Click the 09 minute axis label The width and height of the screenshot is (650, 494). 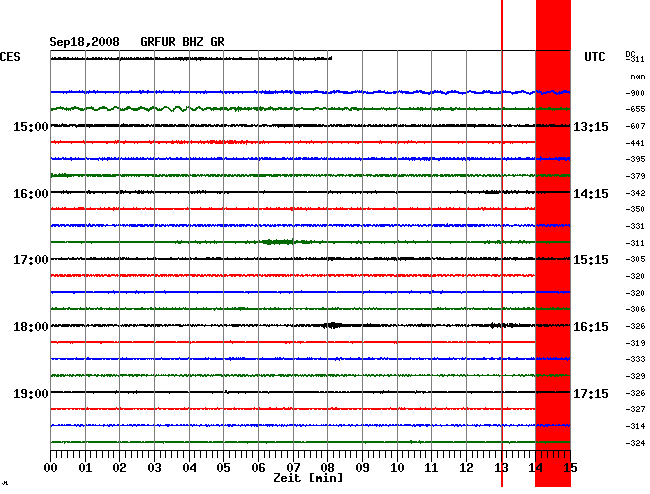pyautogui.click(x=362, y=468)
